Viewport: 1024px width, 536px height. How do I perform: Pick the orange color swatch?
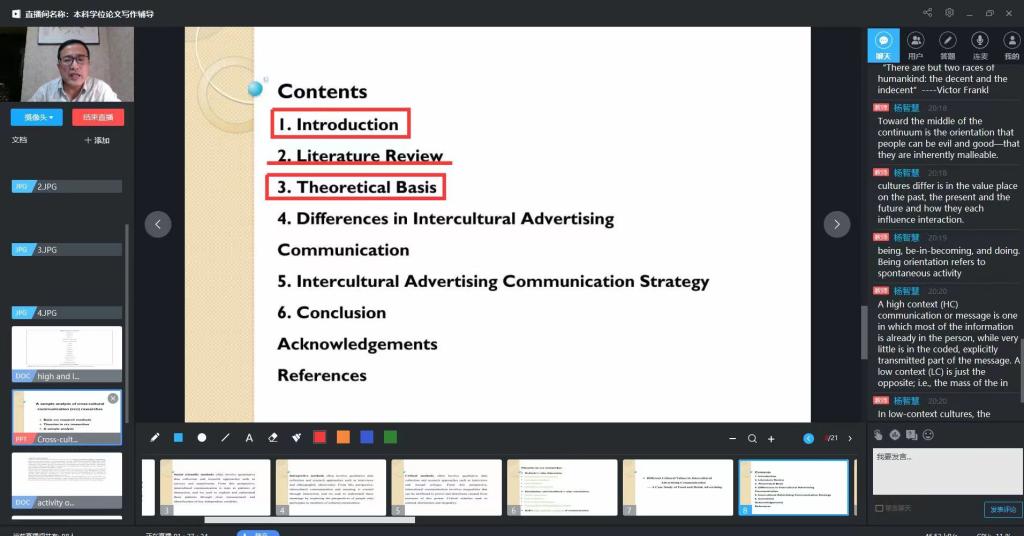tap(343, 438)
